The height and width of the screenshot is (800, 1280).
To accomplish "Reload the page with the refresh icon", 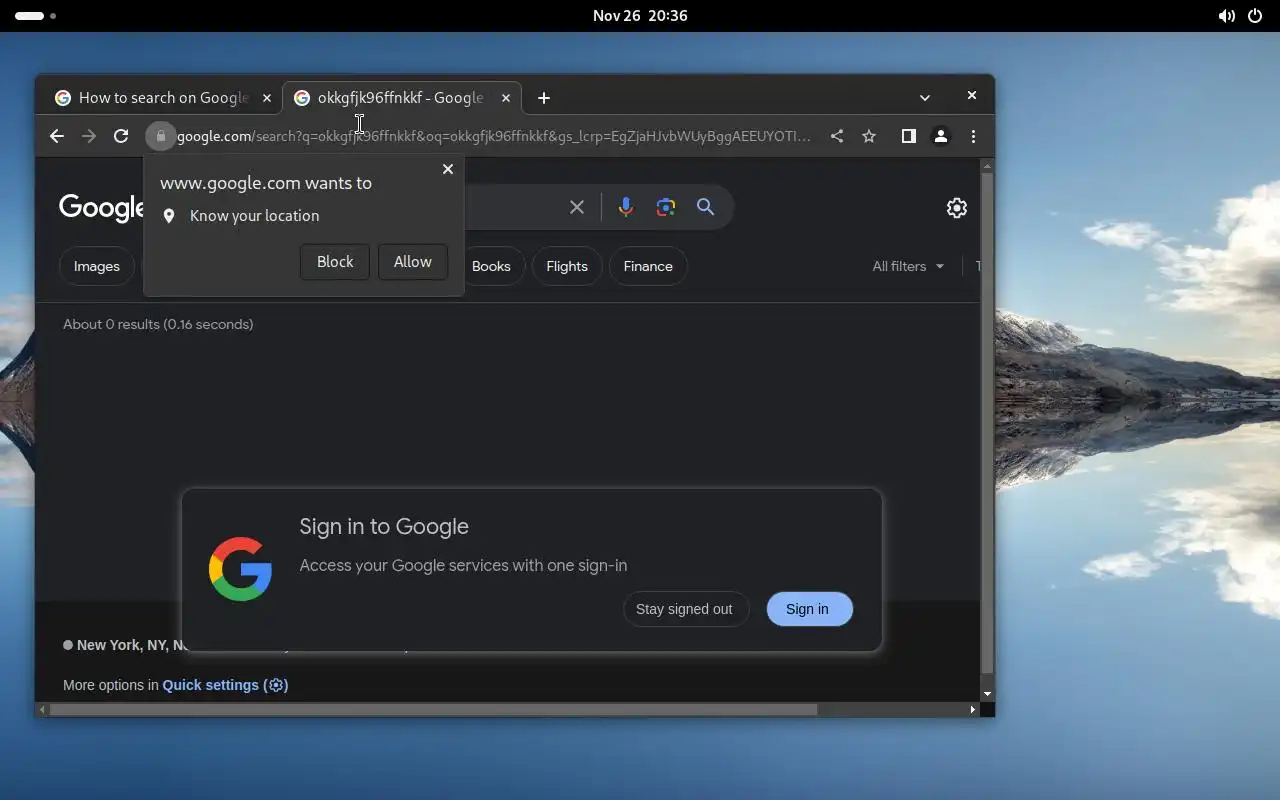I will [121, 136].
